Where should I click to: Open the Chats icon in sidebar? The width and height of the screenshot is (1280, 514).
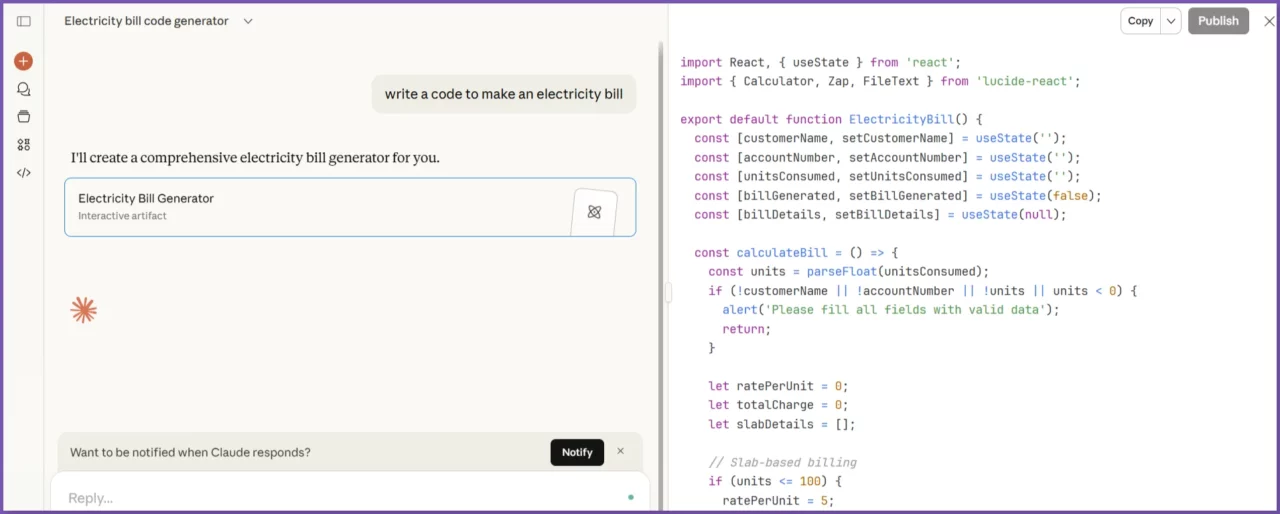pyautogui.click(x=24, y=89)
